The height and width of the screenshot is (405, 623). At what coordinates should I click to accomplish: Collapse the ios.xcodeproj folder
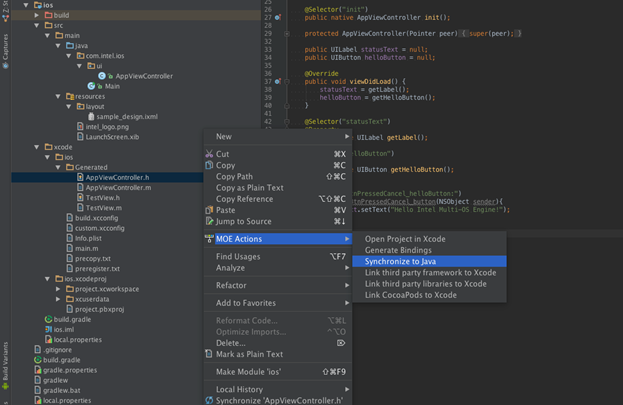coord(47,279)
